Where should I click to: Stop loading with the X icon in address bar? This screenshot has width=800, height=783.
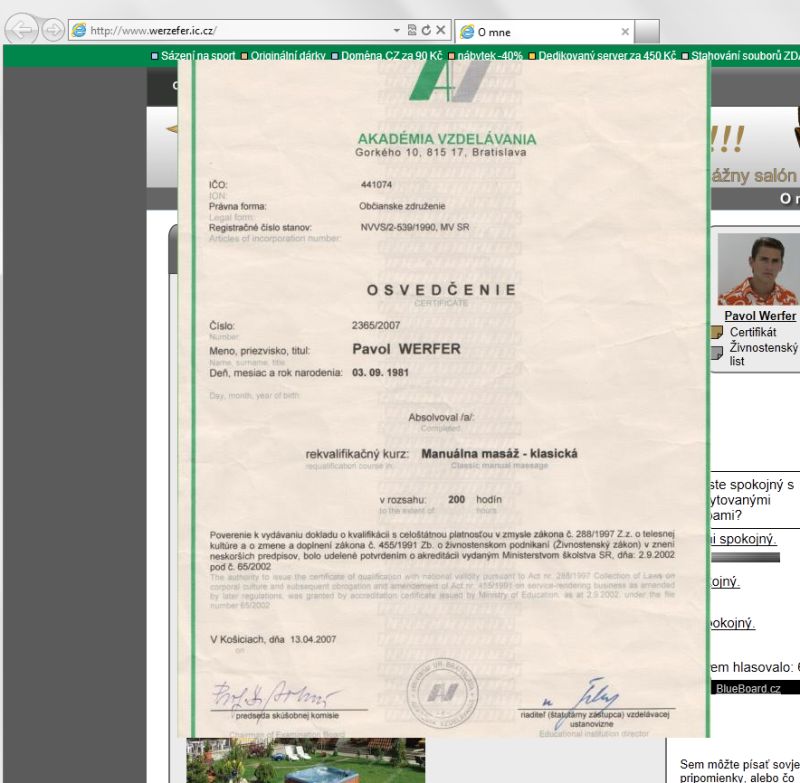[x=441, y=30]
